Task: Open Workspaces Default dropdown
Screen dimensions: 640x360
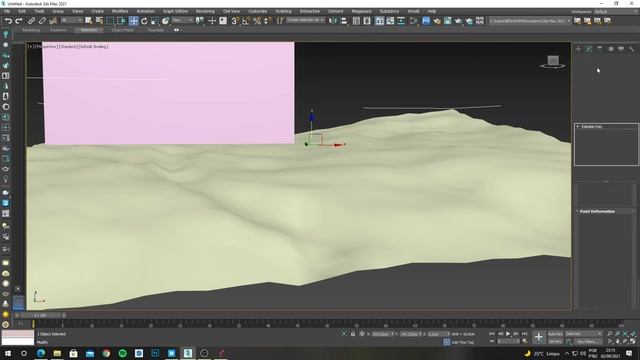Action: [x=616, y=11]
